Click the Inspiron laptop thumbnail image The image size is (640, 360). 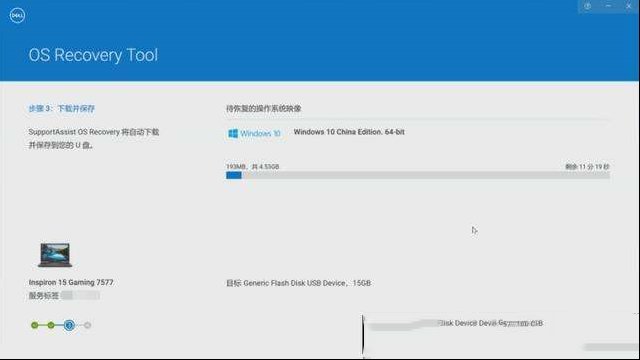(x=55, y=255)
